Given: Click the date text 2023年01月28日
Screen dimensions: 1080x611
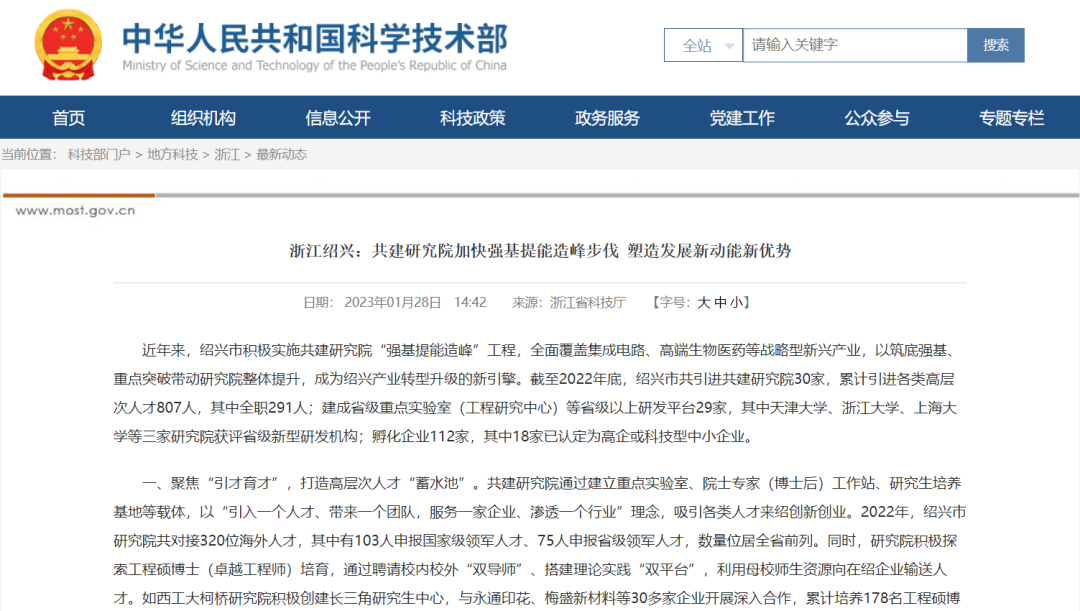Looking at the screenshot, I should tap(393, 302).
